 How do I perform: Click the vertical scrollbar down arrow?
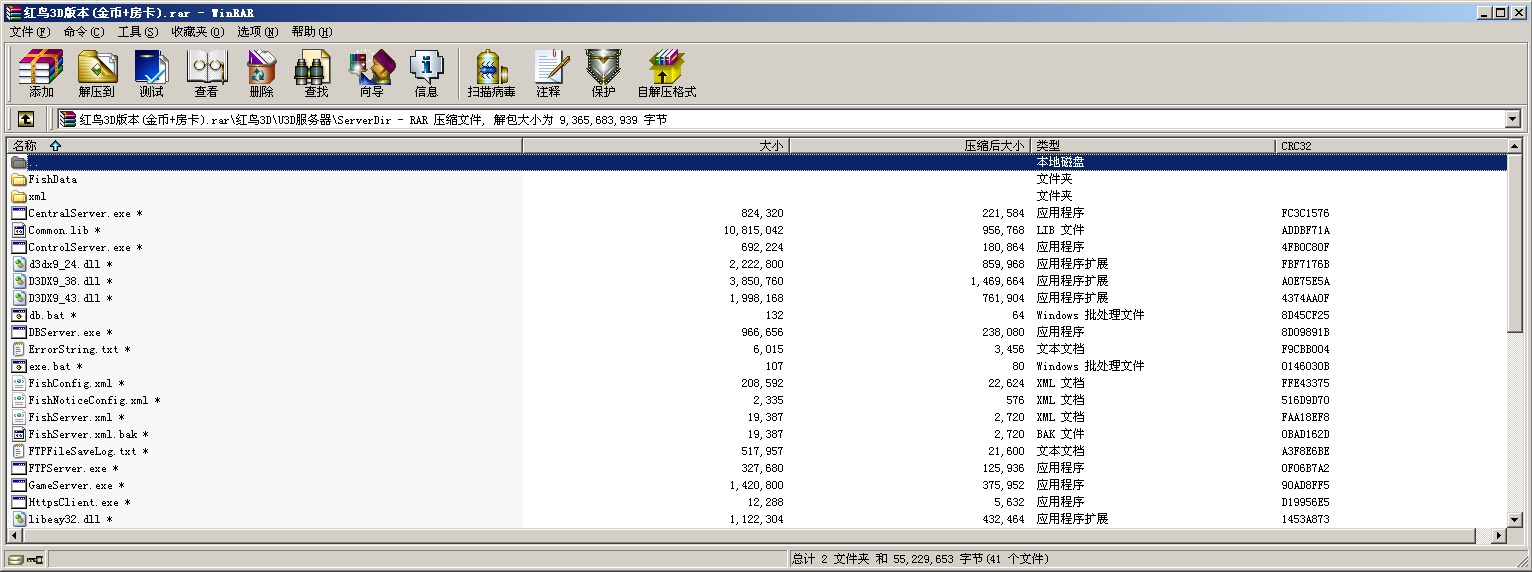(x=1515, y=520)
